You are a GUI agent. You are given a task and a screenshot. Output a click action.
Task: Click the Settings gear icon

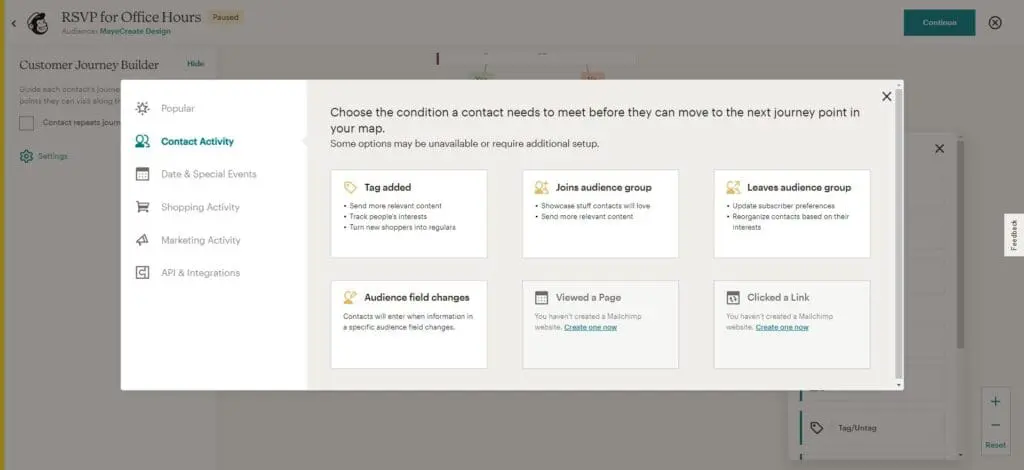click(x=26, y=156)
